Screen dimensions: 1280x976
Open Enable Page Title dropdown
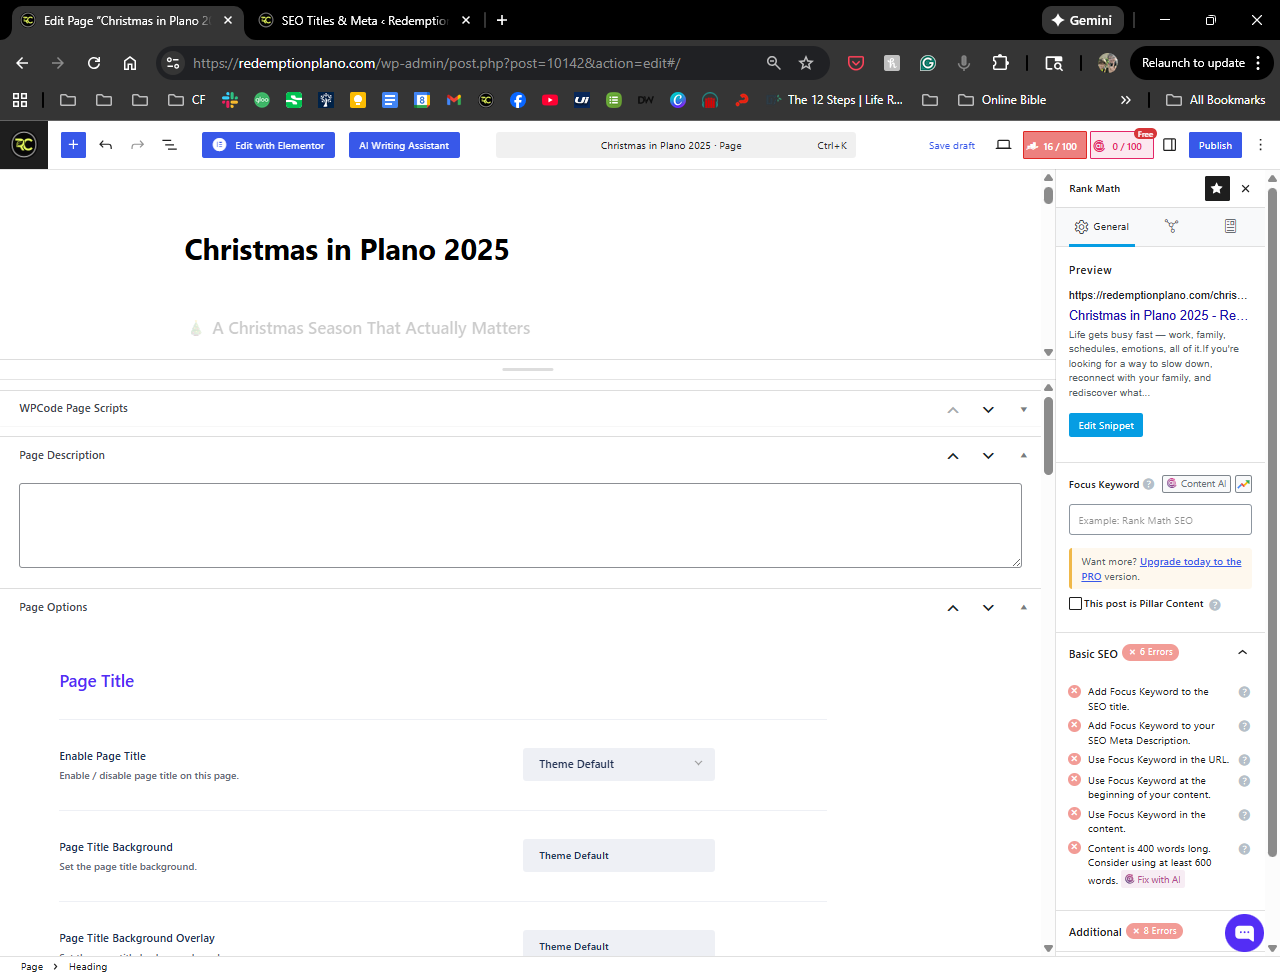coord(618,764)
